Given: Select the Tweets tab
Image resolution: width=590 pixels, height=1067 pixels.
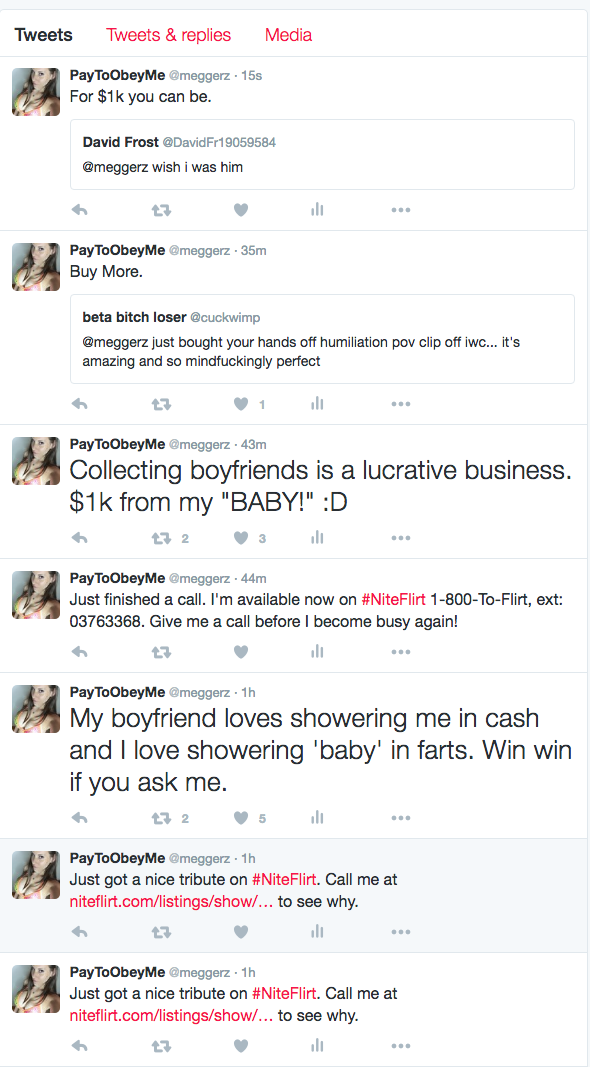Looking at the screenshot, I should [x=43, y=35].
